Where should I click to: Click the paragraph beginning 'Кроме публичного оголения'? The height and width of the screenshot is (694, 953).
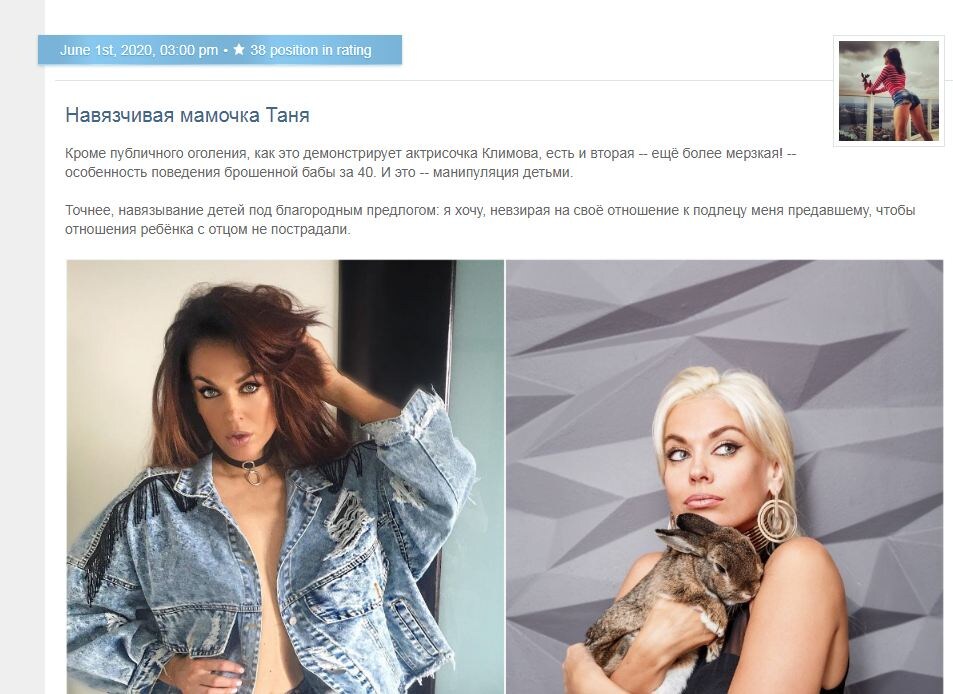coord(430,163)
